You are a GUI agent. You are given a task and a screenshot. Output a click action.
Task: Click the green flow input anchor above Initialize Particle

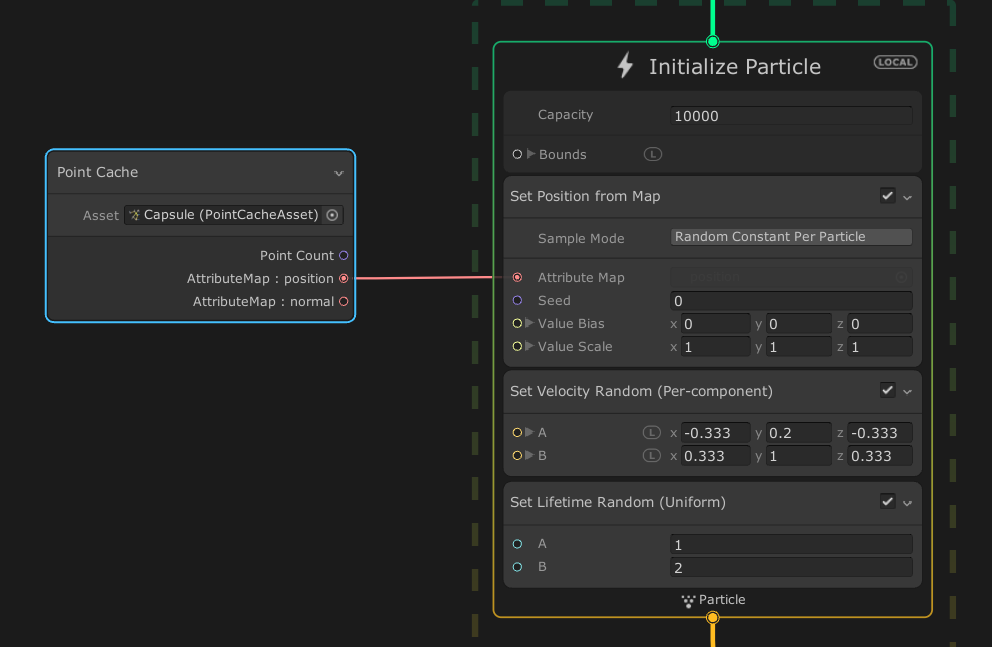712,41
